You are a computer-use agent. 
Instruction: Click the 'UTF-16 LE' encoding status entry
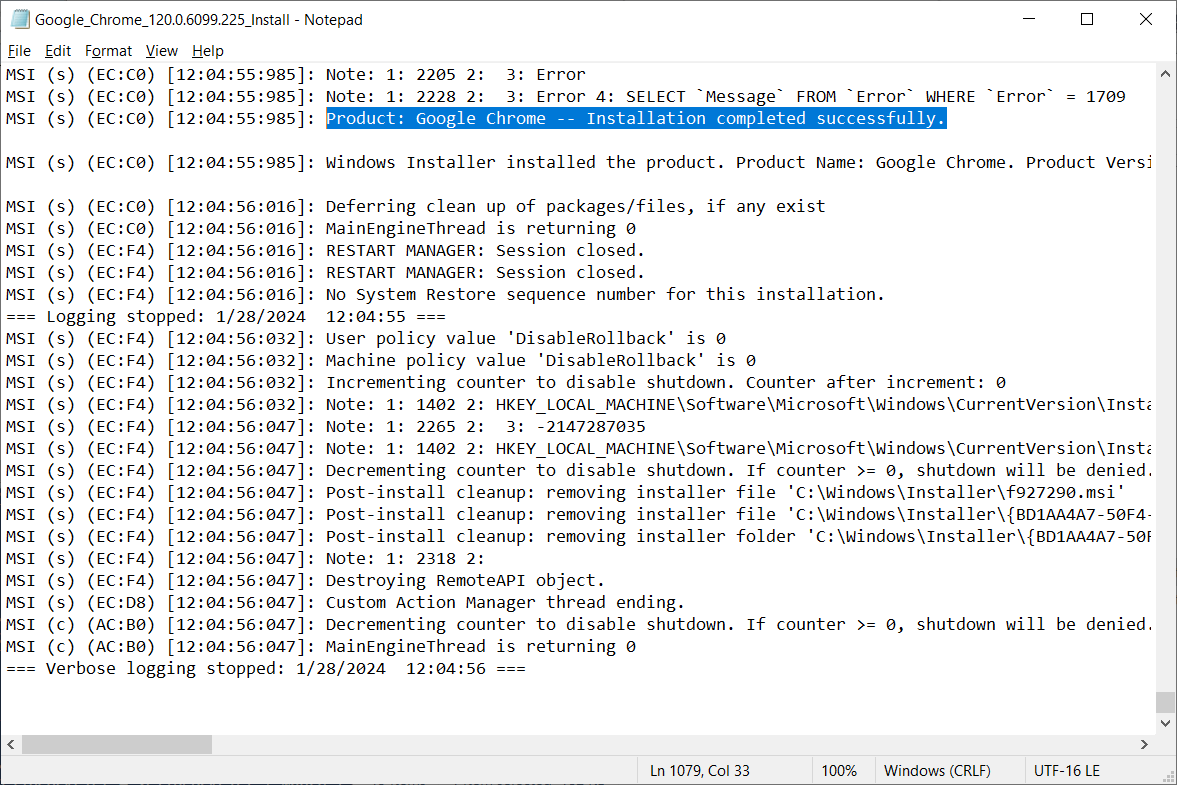[x=1067, y=771]
